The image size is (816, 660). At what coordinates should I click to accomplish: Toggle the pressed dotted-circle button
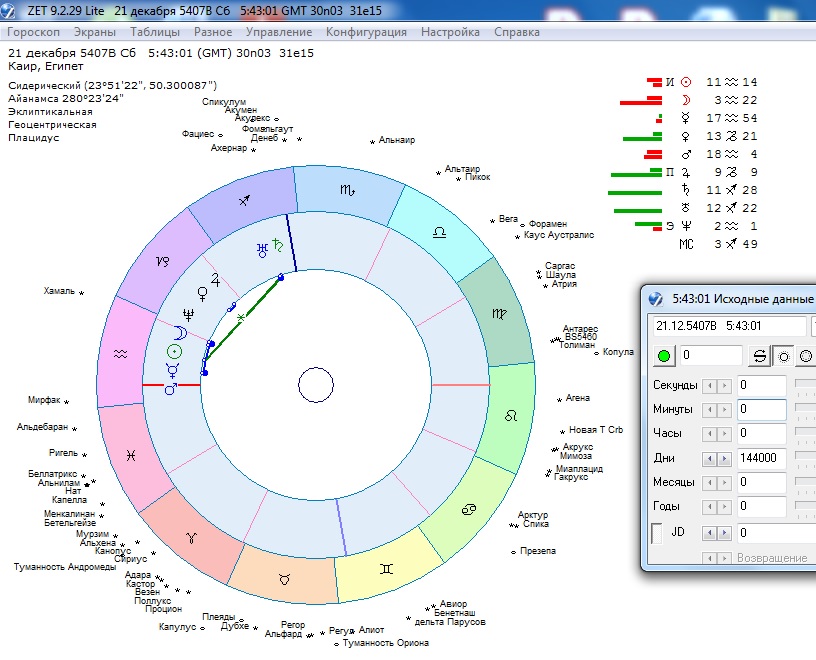783,356
